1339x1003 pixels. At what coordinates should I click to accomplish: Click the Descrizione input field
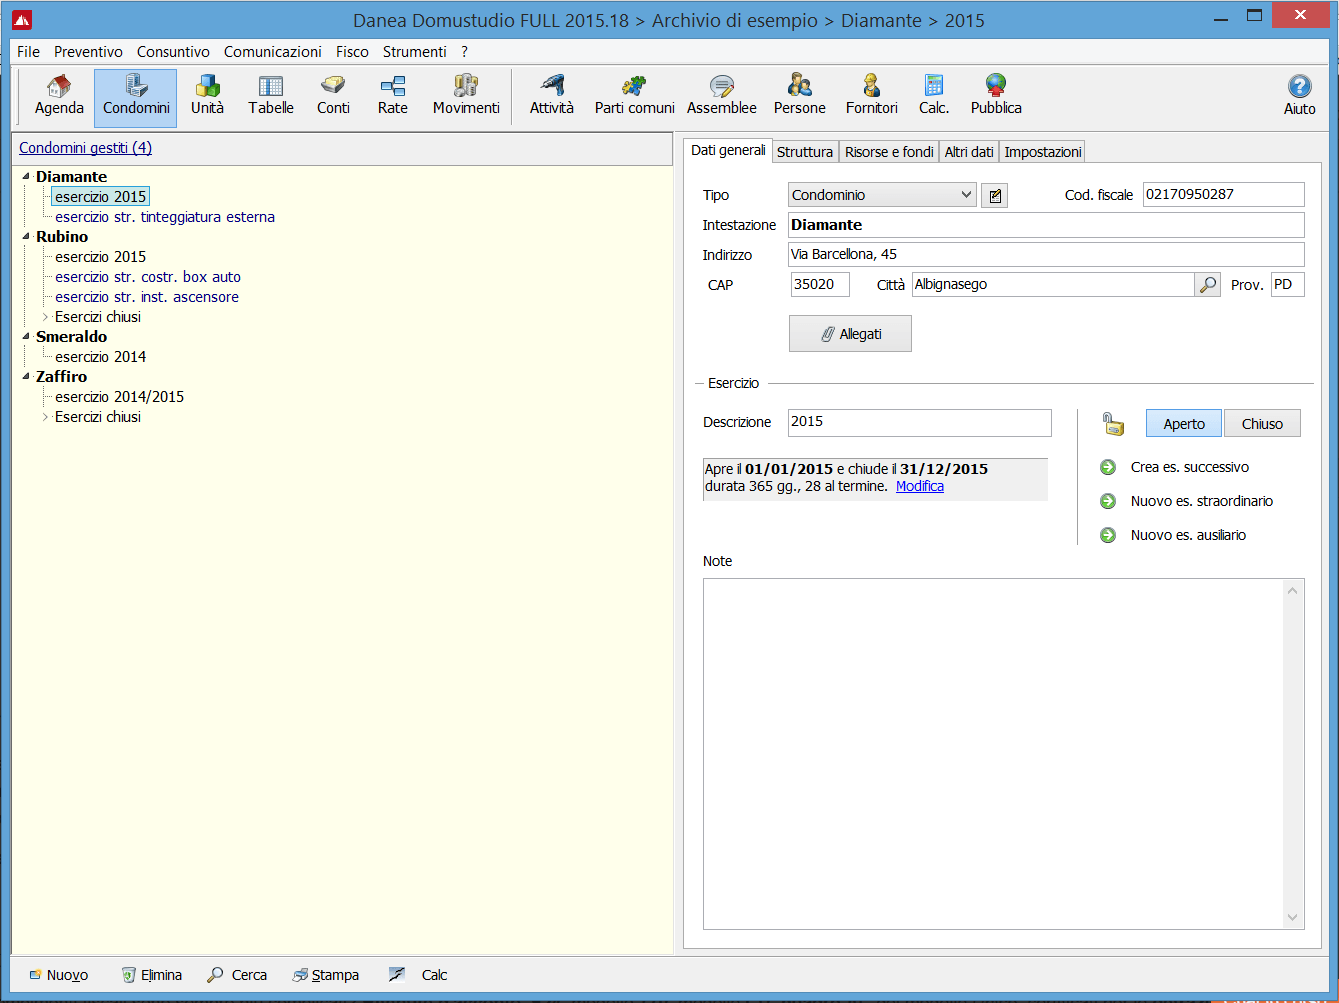tap(919, 422)
